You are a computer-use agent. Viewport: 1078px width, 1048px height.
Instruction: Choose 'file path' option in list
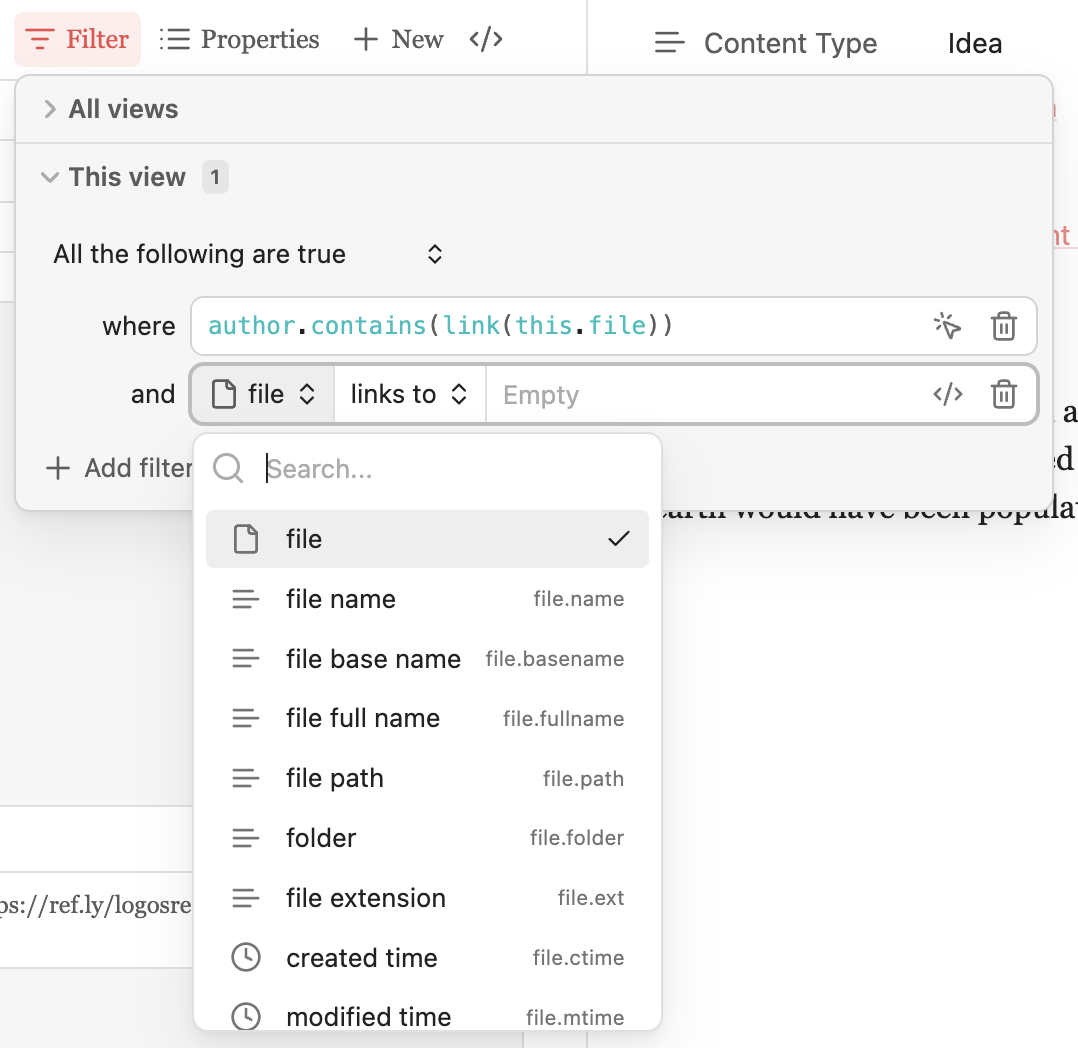[x=334, y=778]
